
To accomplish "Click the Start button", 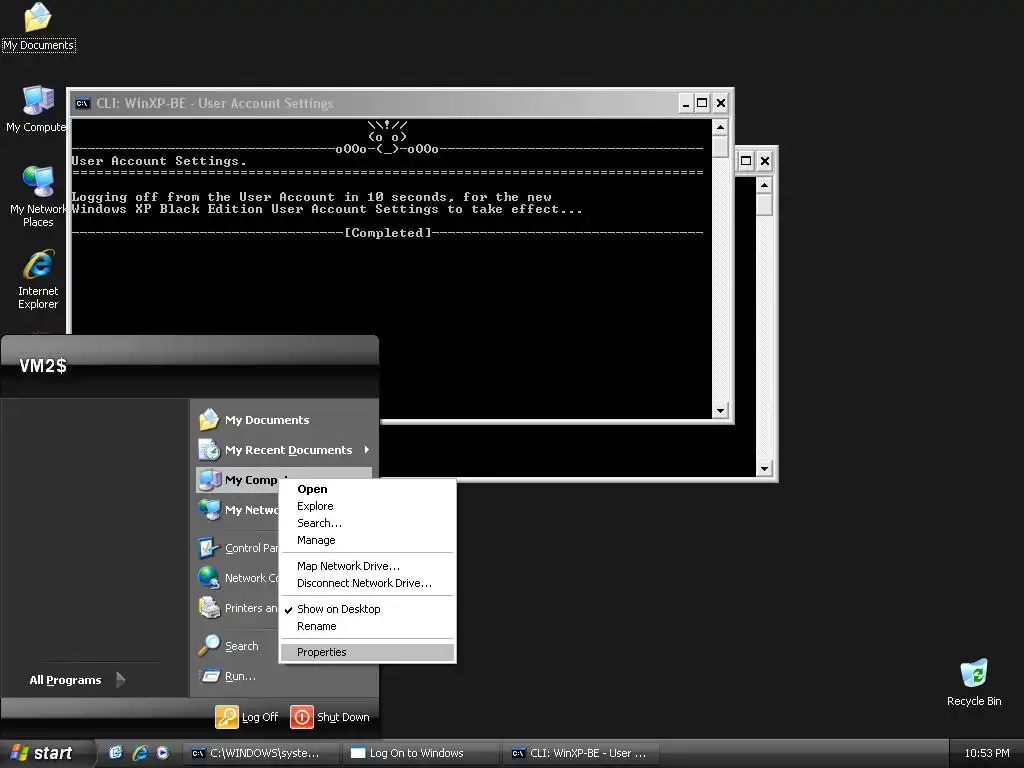I will coord(43,753).
